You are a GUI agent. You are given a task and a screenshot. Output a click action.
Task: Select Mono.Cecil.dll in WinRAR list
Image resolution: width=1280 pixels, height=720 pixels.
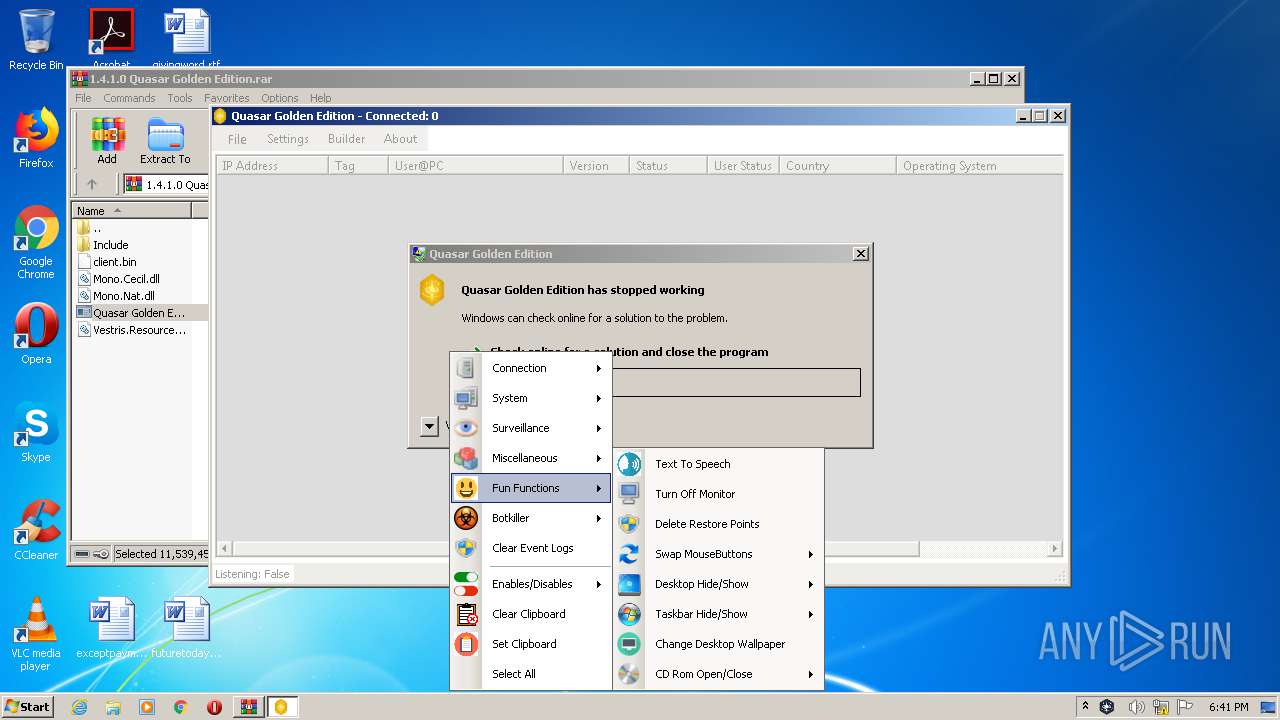[x=126, y=279]
